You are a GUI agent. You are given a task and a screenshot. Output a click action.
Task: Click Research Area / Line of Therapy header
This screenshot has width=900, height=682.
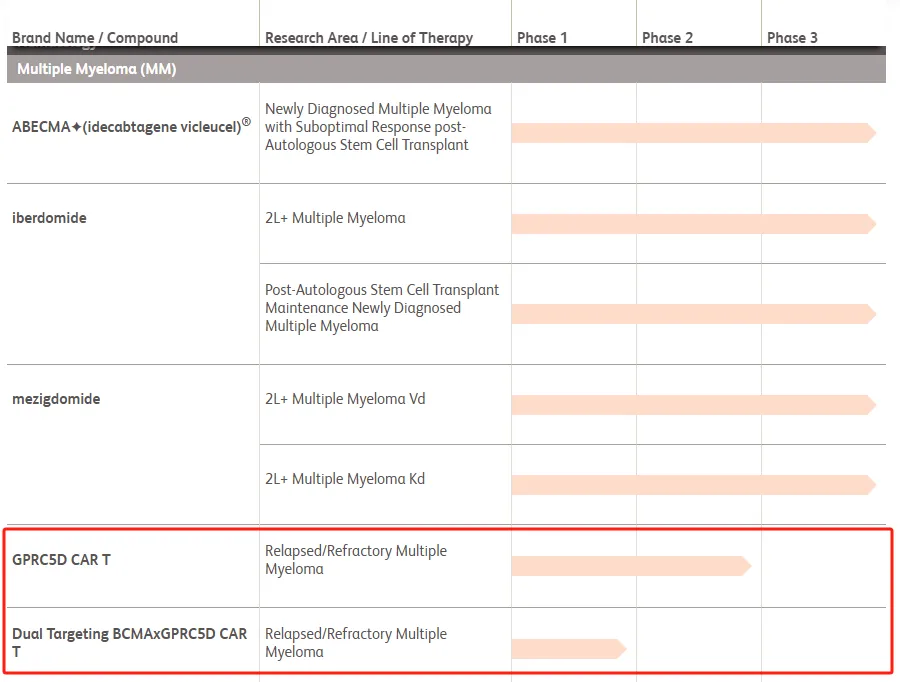368,38
